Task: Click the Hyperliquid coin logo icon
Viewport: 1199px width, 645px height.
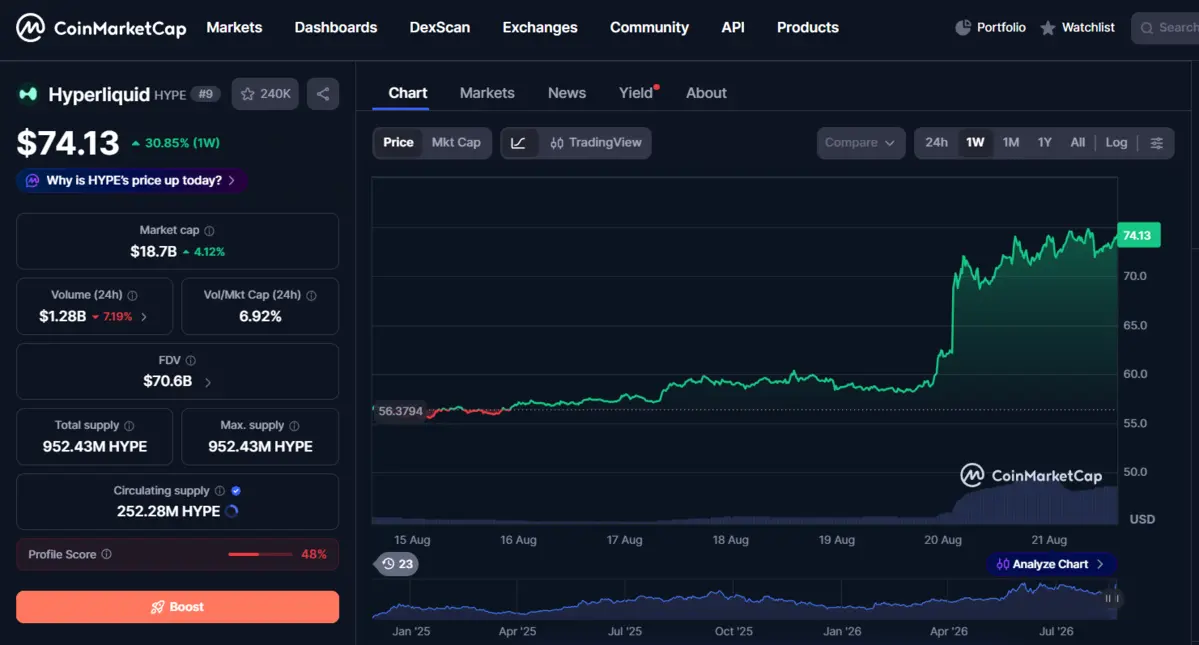Action: point(28,94)
